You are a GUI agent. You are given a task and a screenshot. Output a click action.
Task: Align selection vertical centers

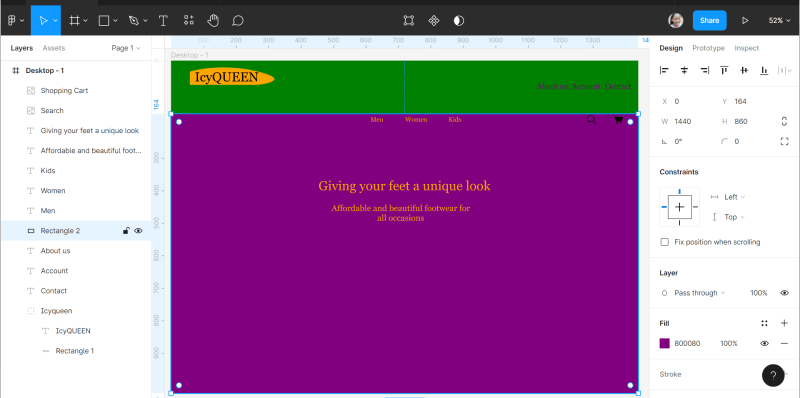744,70
